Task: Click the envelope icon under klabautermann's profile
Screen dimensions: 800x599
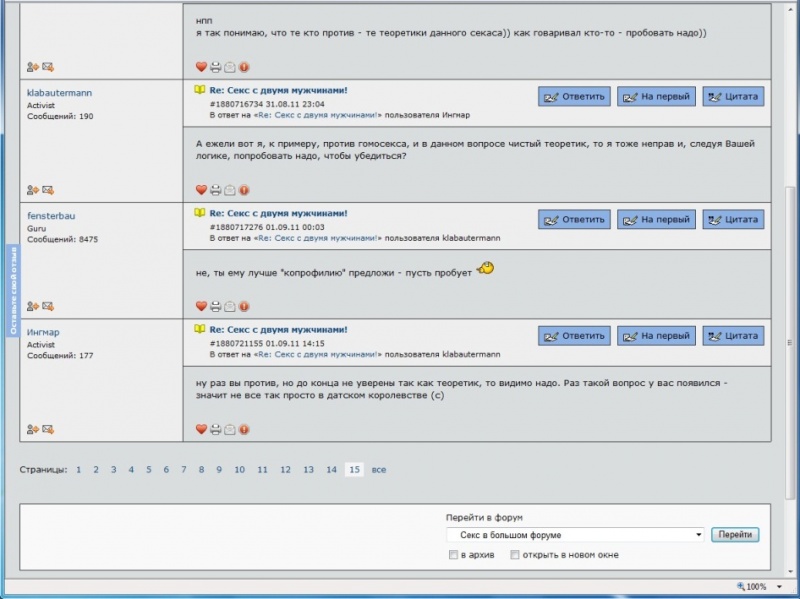Action: tap(47, 190)
